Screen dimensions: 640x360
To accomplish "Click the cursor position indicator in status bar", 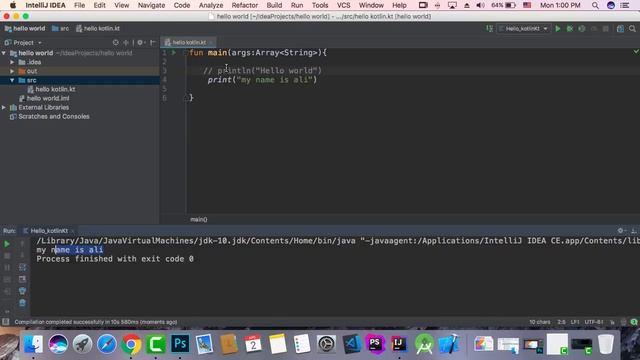I will pyautogui.click(x=562, y=322).
